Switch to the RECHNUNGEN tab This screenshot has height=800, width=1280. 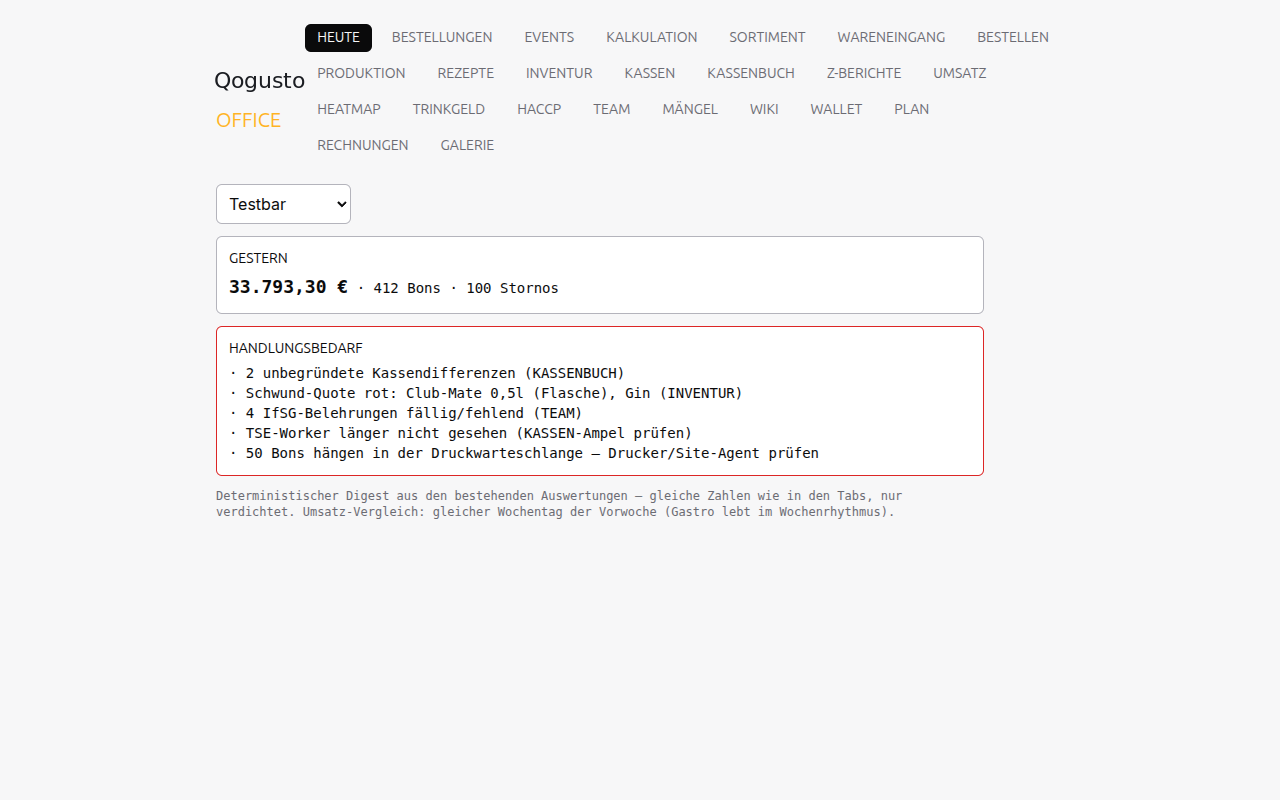point(363,145)
